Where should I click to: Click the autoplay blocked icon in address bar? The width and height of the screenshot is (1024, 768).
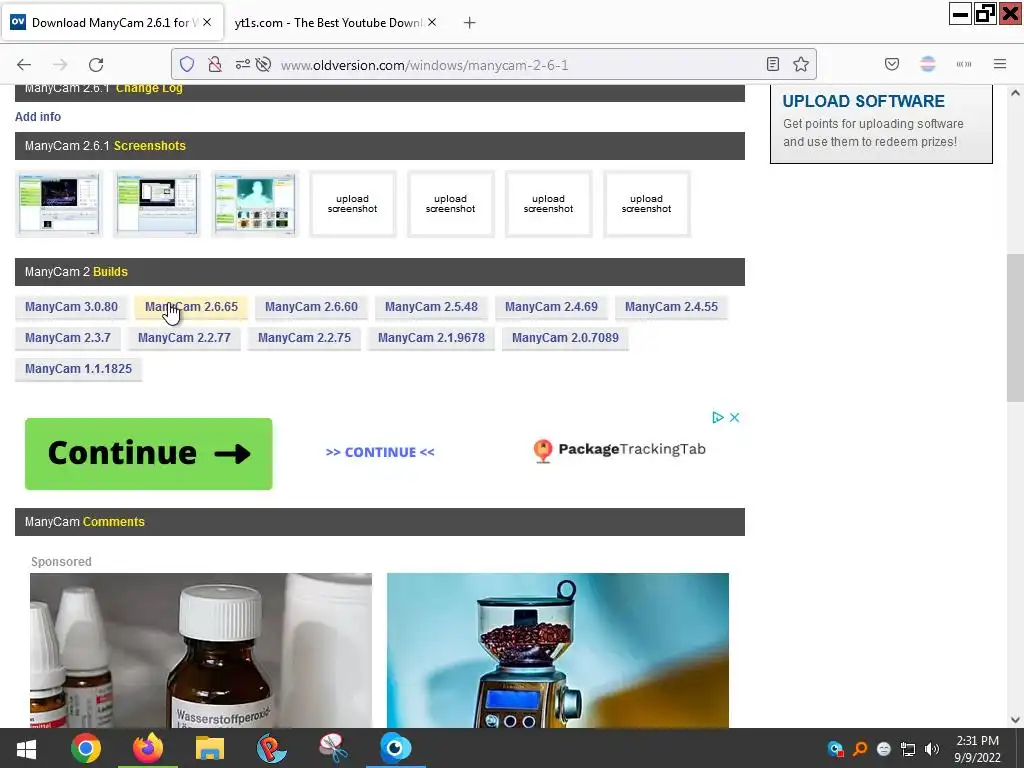point(263,65)
